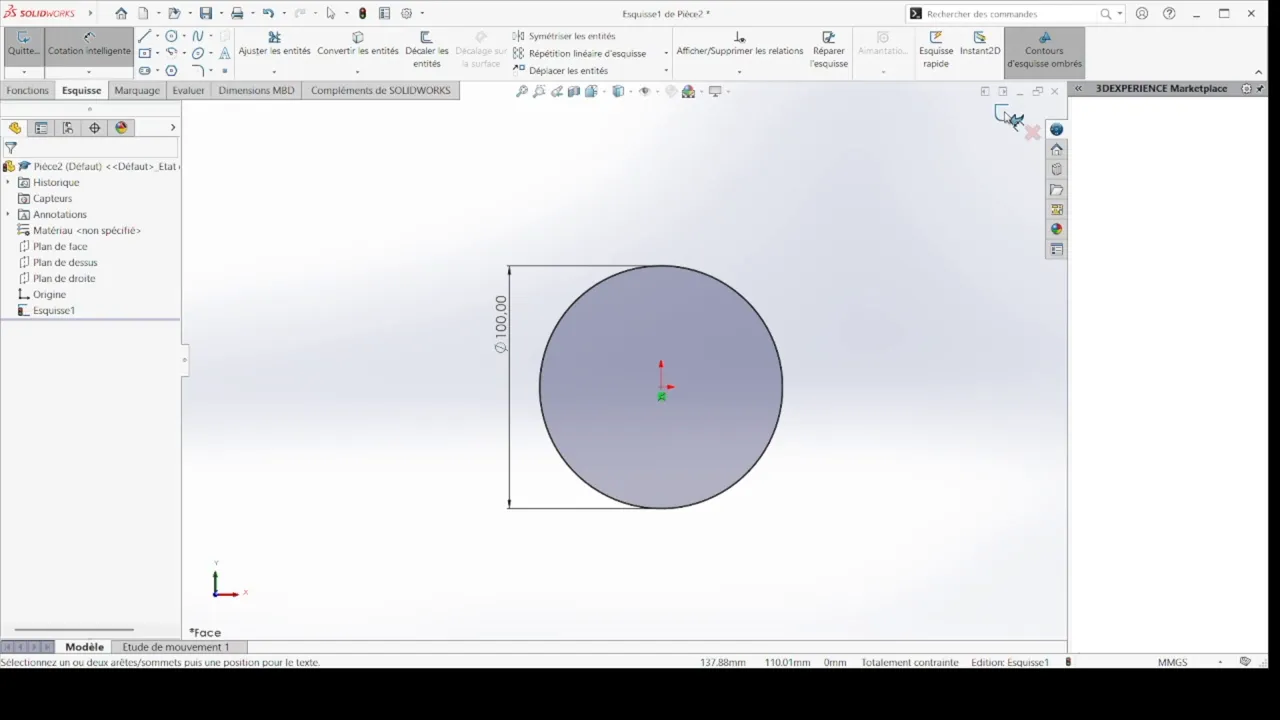Click Déplacer les entités
1280x720 pixels.
(560, 71)
